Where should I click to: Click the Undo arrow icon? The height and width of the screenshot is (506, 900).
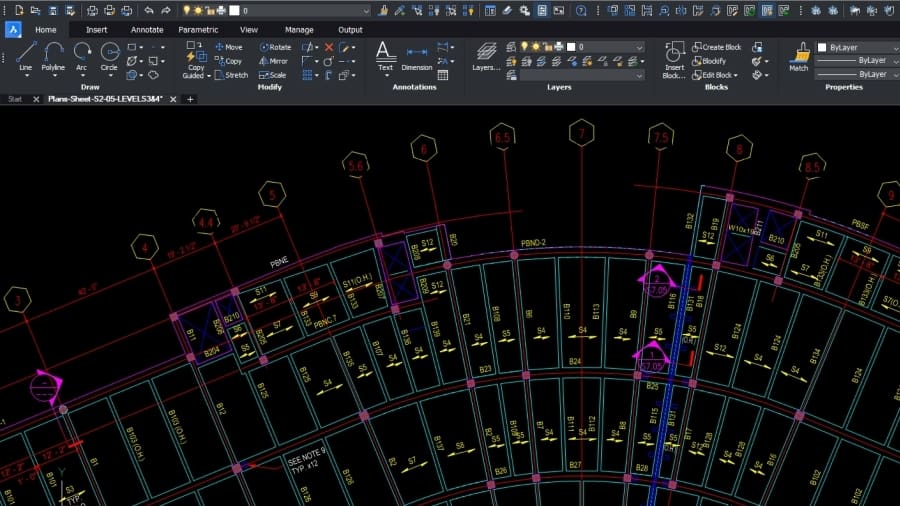click(149, 10)
